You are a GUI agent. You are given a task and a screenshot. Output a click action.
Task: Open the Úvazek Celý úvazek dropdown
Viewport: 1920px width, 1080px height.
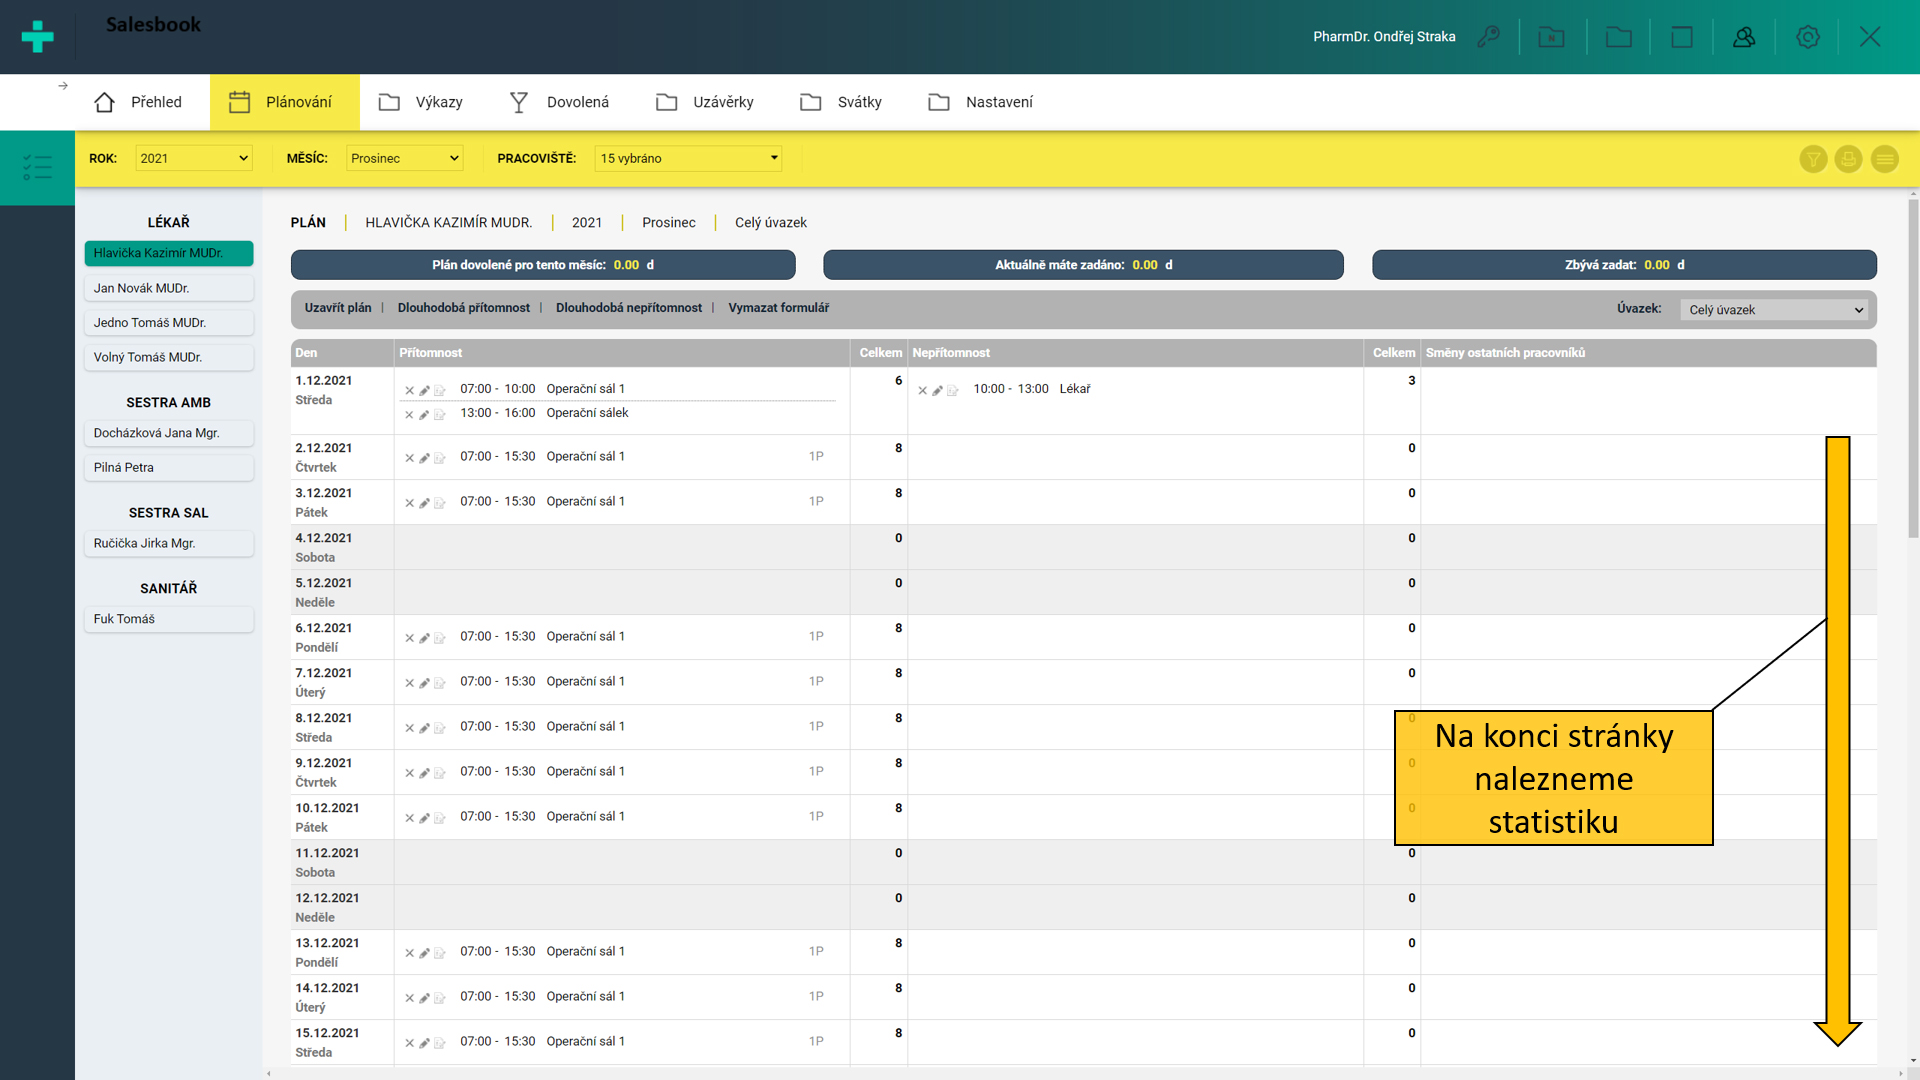[x=1775, y=310]
